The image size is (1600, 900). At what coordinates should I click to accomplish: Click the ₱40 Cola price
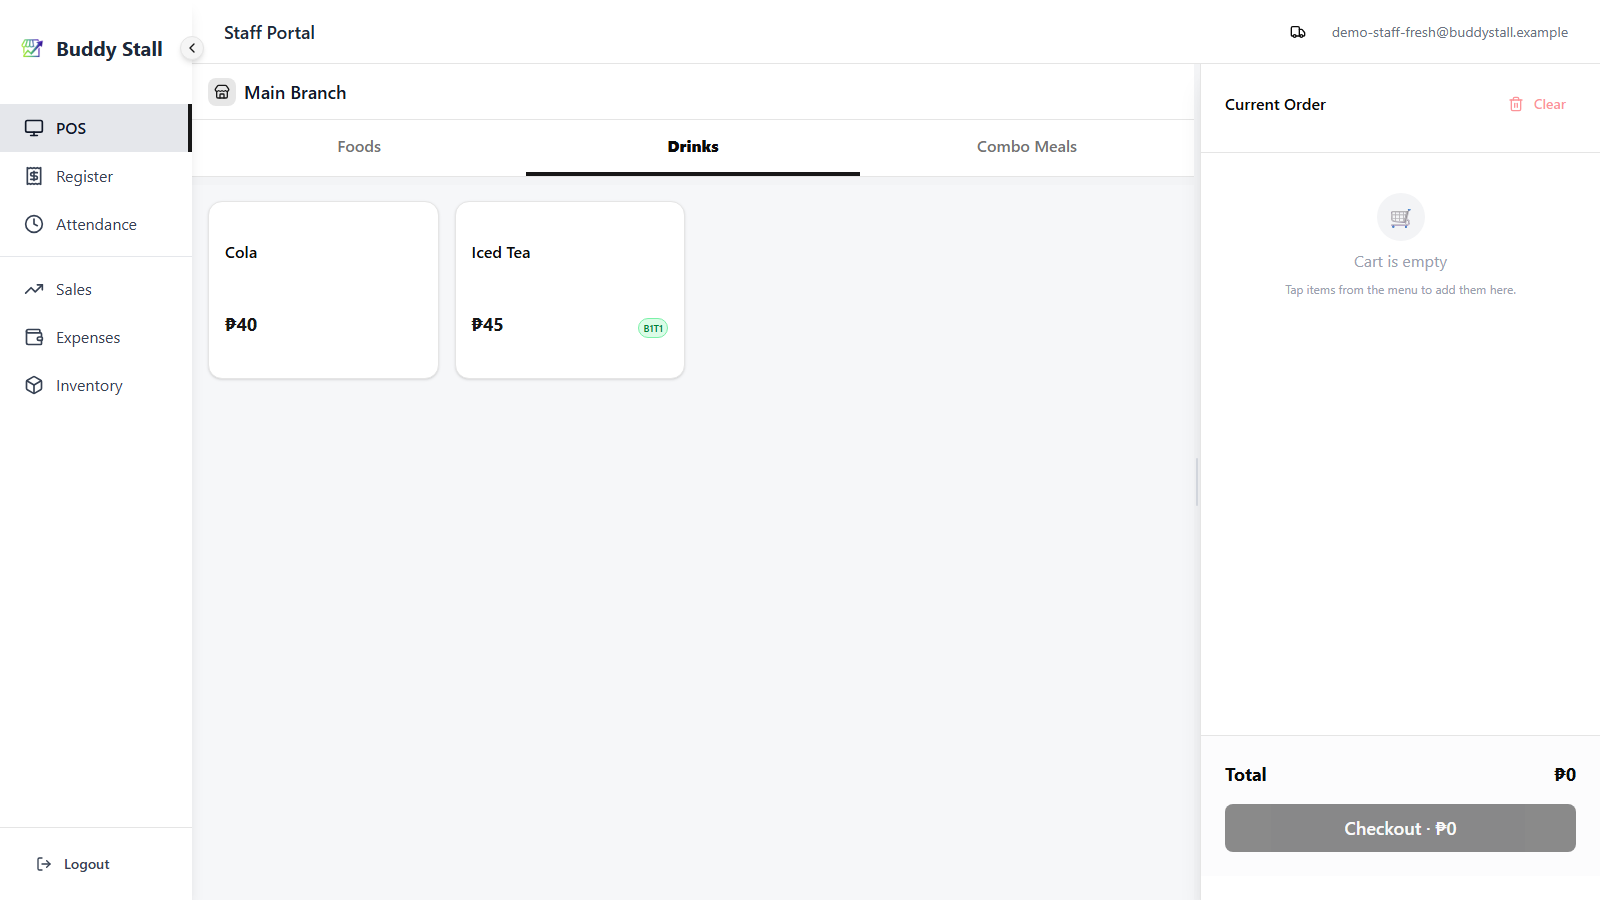click(241, 324)
